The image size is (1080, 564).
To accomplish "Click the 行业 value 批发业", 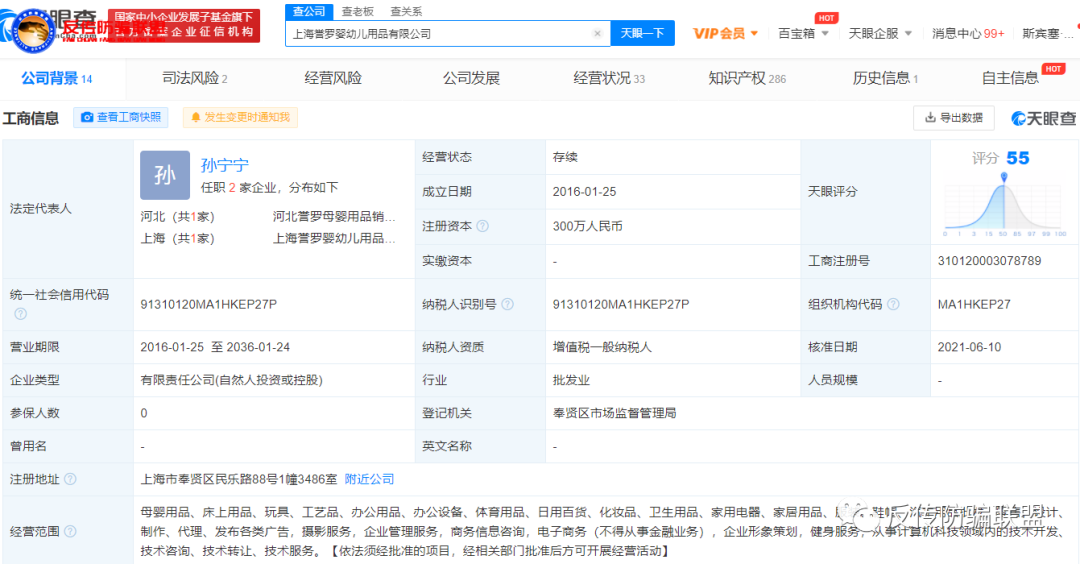I will click(x=571, y=380).
